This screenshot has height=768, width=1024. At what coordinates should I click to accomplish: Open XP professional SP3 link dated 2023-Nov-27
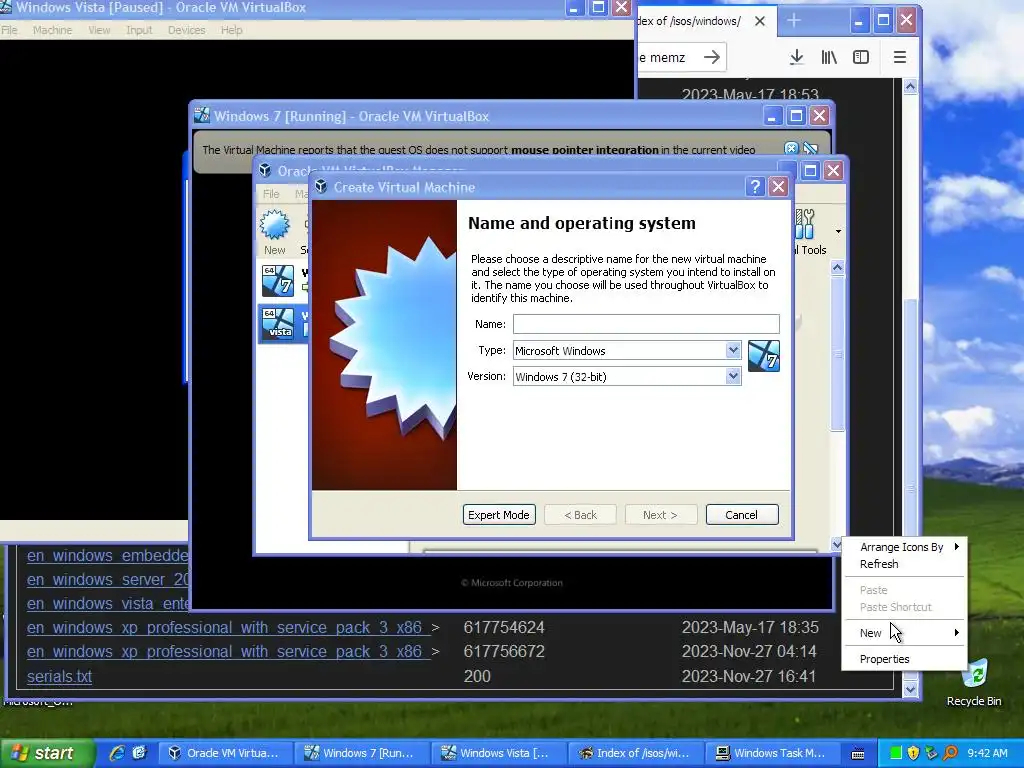click(x=229, y=651)
